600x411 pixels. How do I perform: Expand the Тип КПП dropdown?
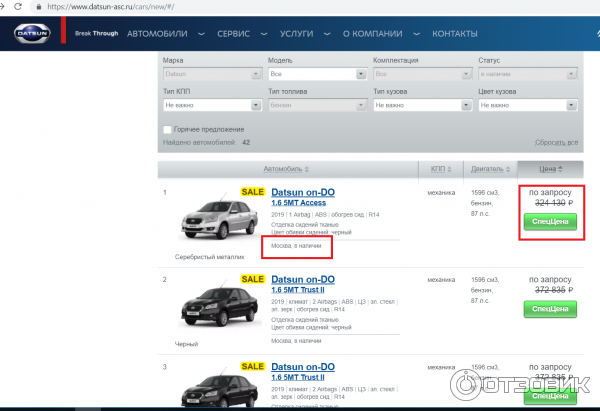[209, 104]
